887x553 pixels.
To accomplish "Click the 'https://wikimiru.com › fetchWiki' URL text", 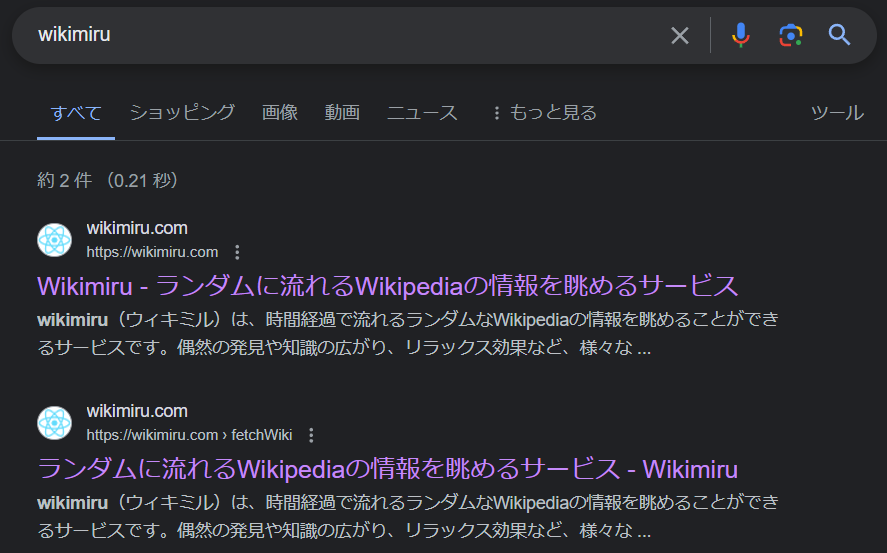I will (189, 435).
